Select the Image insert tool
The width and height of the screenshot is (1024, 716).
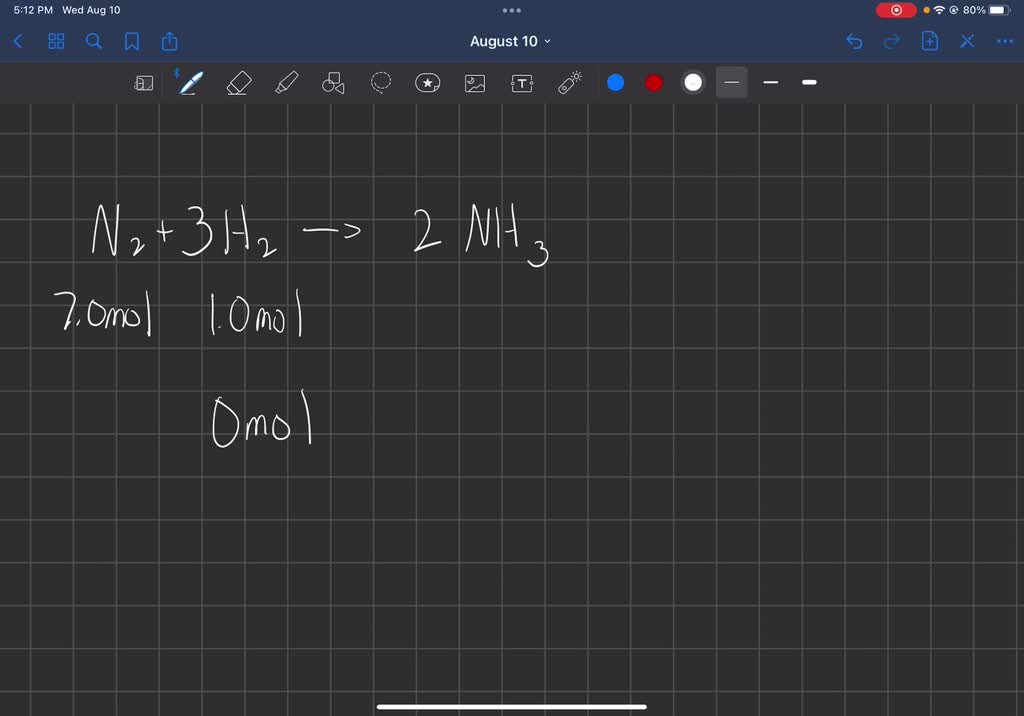click(x=475, y=83)
